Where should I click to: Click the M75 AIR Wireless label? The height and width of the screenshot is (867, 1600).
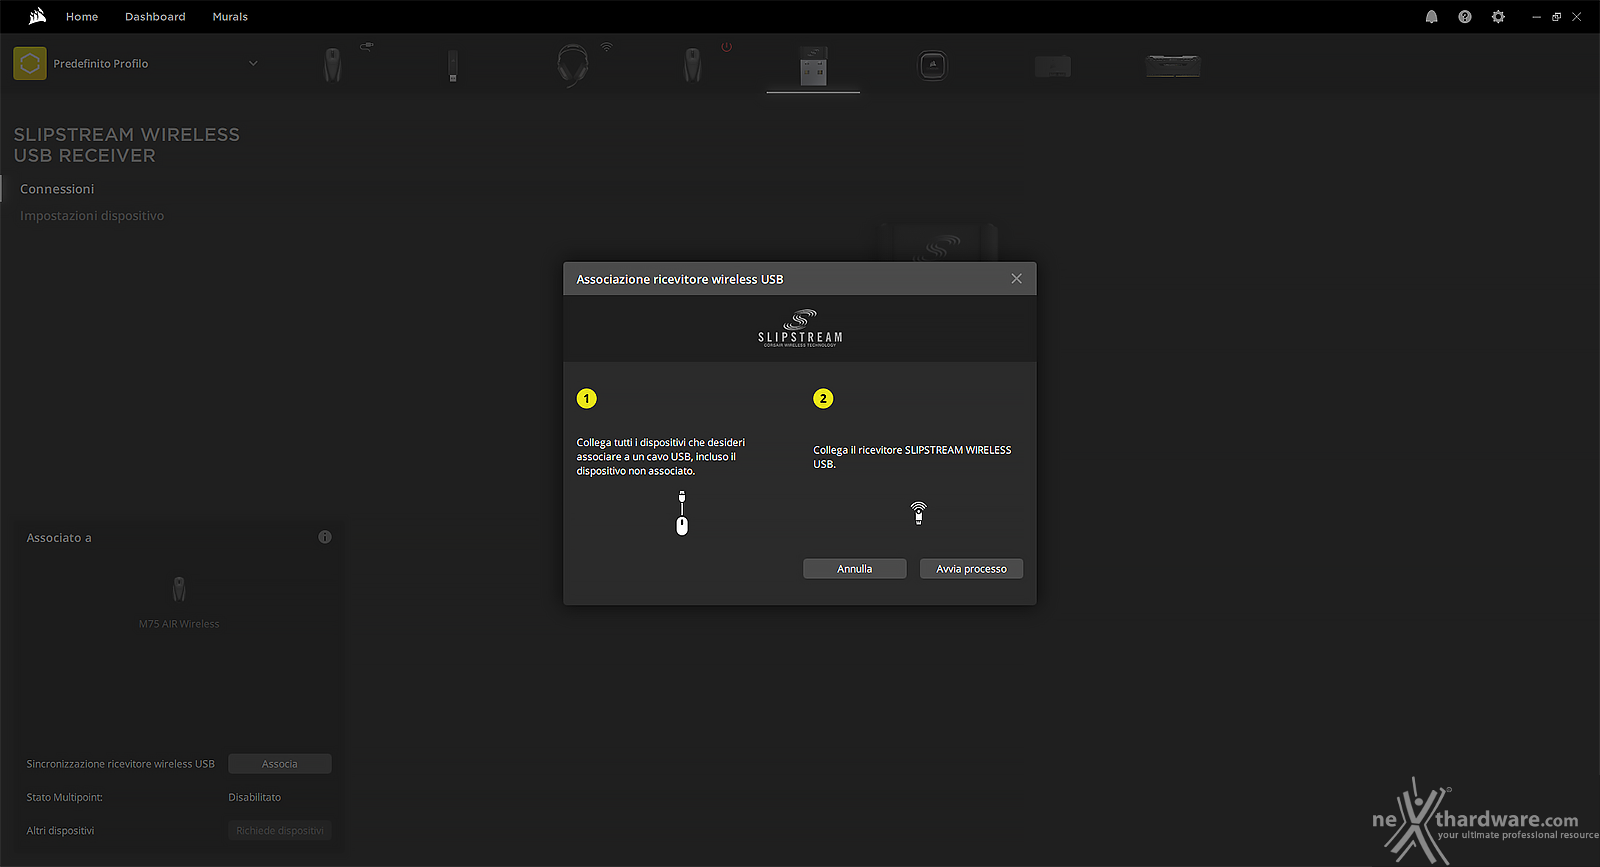(179, 624)
